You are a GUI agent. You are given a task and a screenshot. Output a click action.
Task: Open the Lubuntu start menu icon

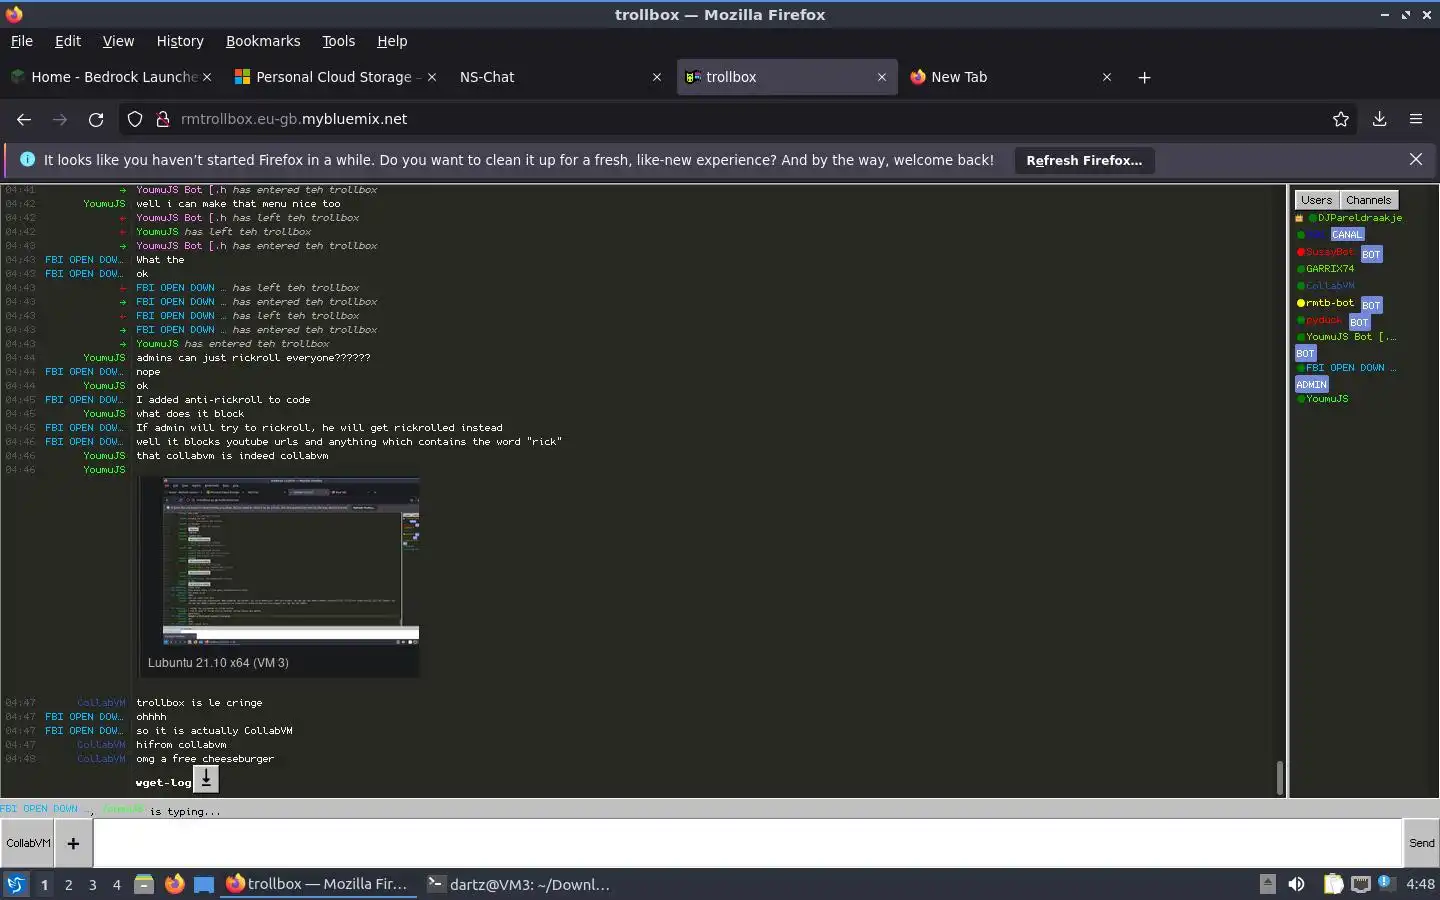coord(16,884)
